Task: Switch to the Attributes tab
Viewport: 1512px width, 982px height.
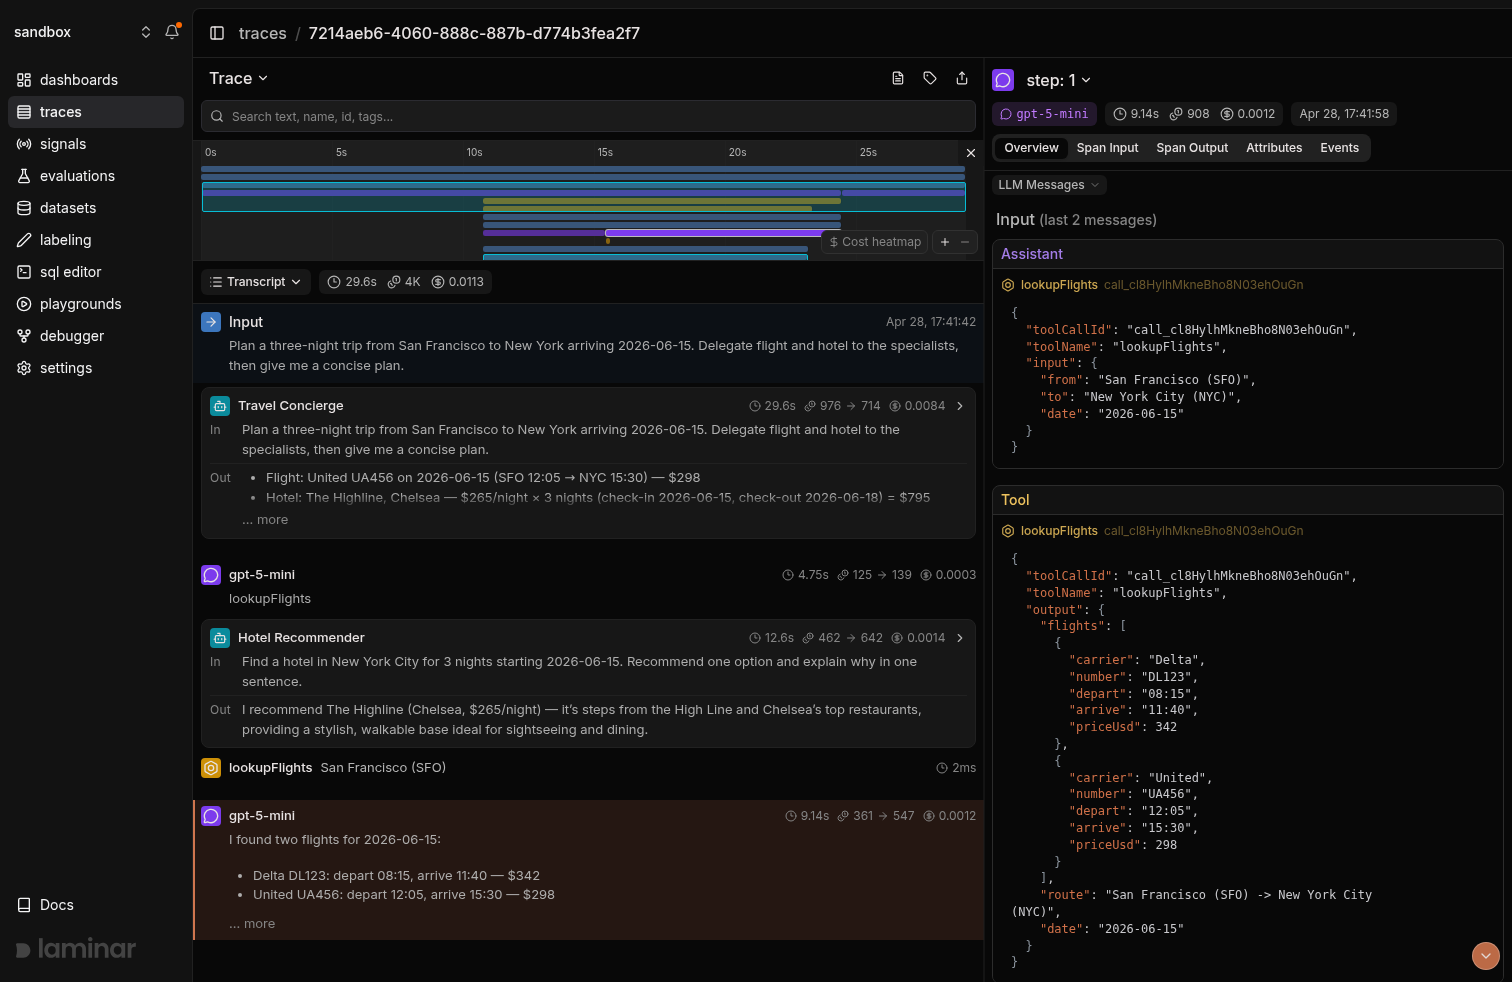Action: pos(1274,148)
